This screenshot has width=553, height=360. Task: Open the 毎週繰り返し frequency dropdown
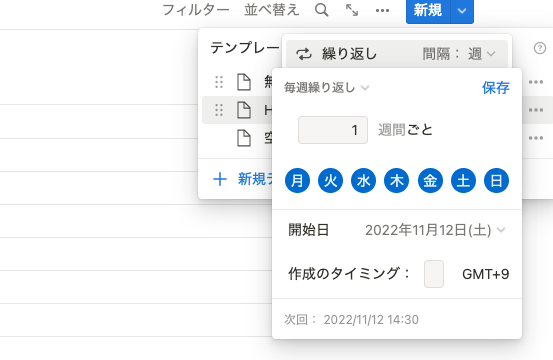coord(327,87)
